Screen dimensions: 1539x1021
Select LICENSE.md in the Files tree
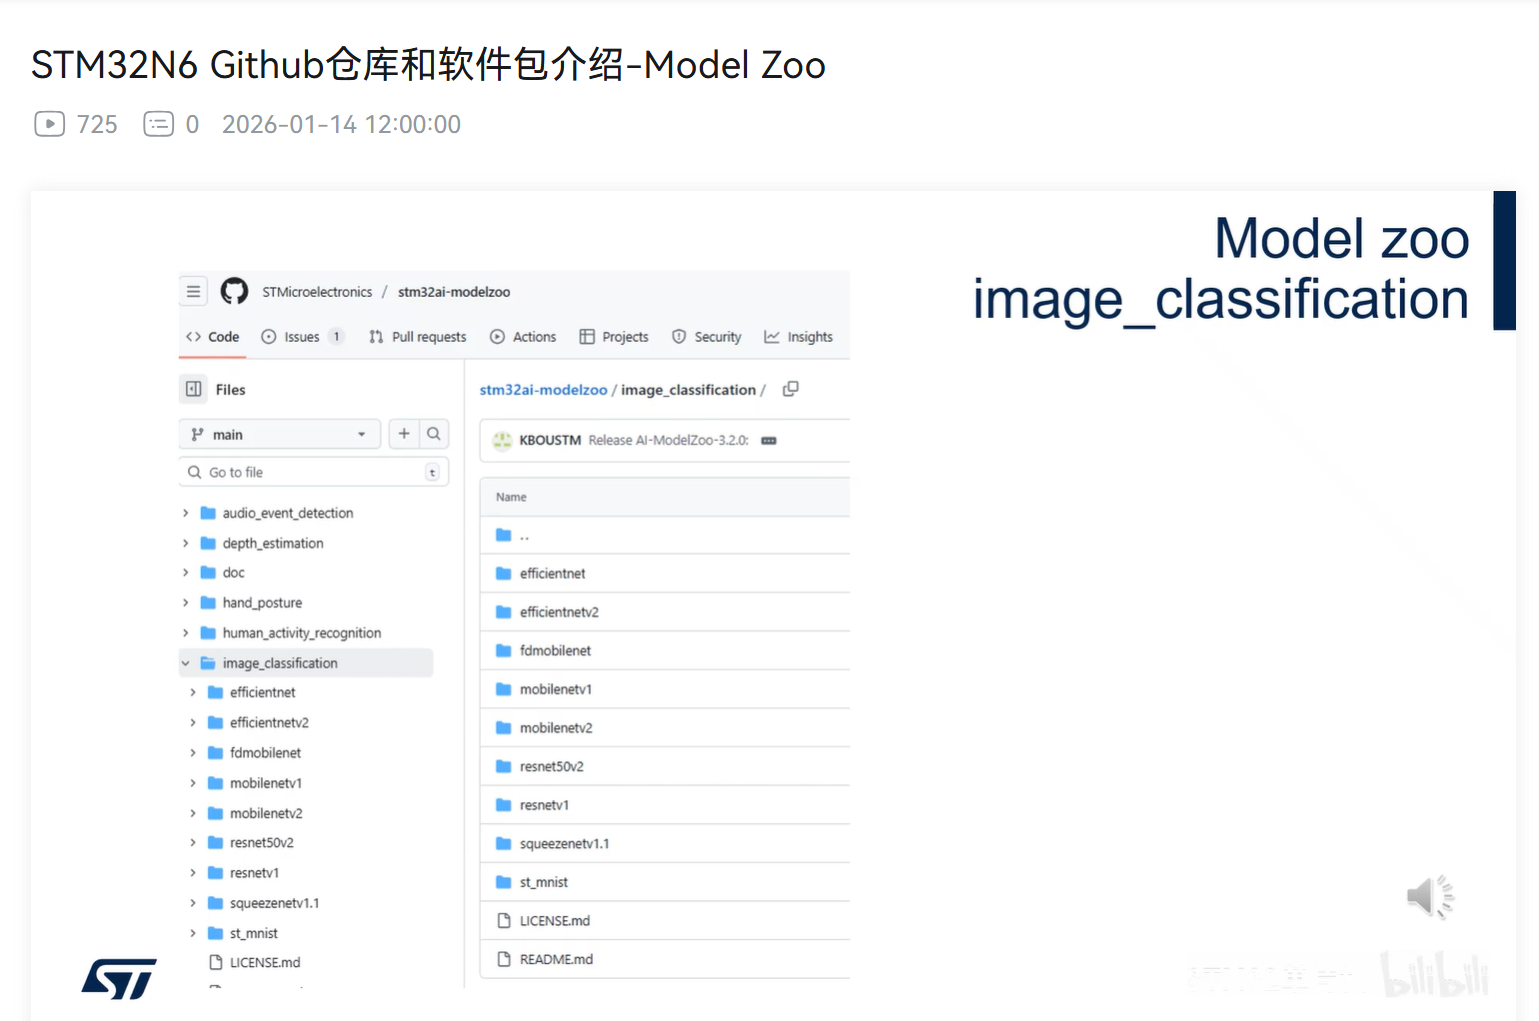click(265, 962)
